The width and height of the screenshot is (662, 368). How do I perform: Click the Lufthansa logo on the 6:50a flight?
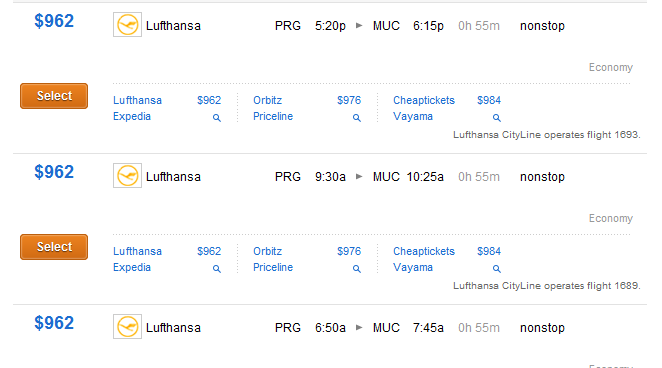(128, 327)
